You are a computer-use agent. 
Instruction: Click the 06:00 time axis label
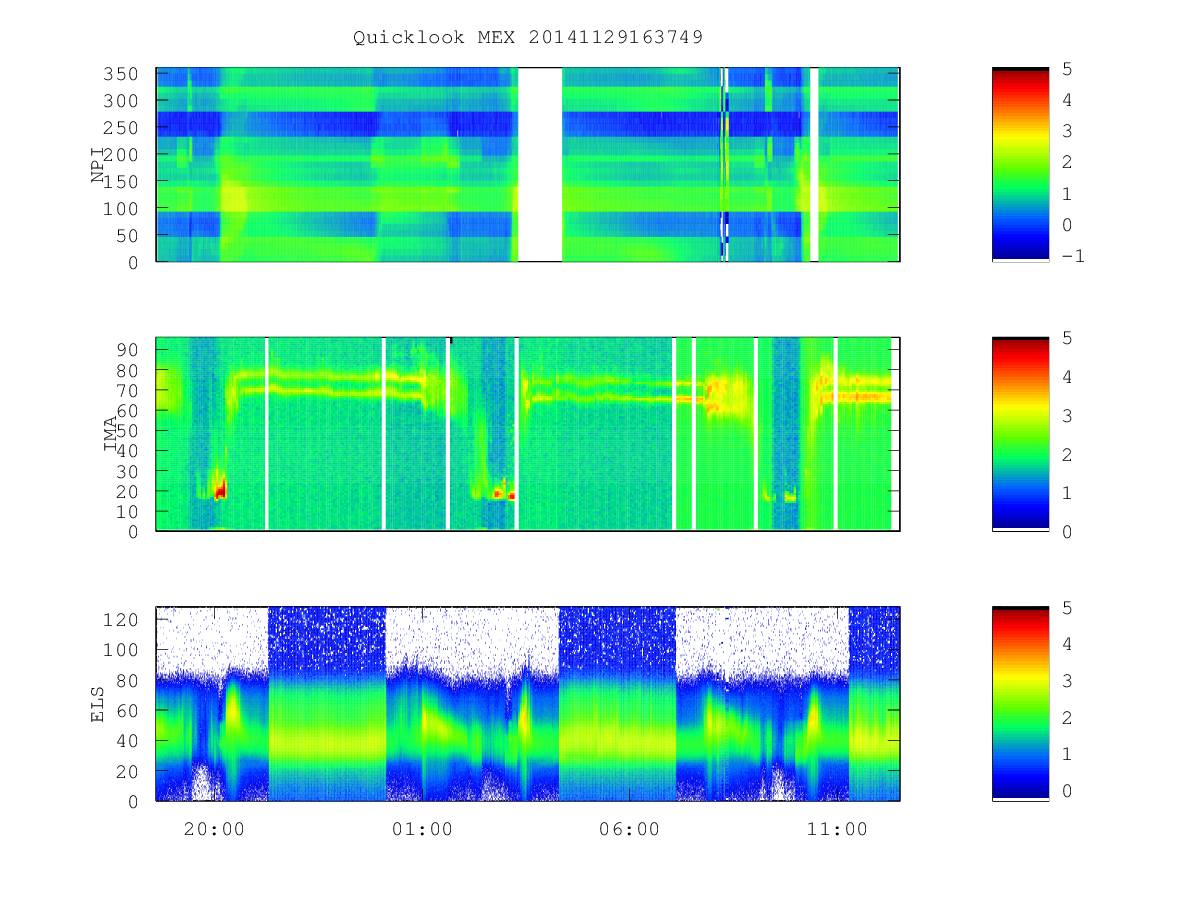point(629,829)
